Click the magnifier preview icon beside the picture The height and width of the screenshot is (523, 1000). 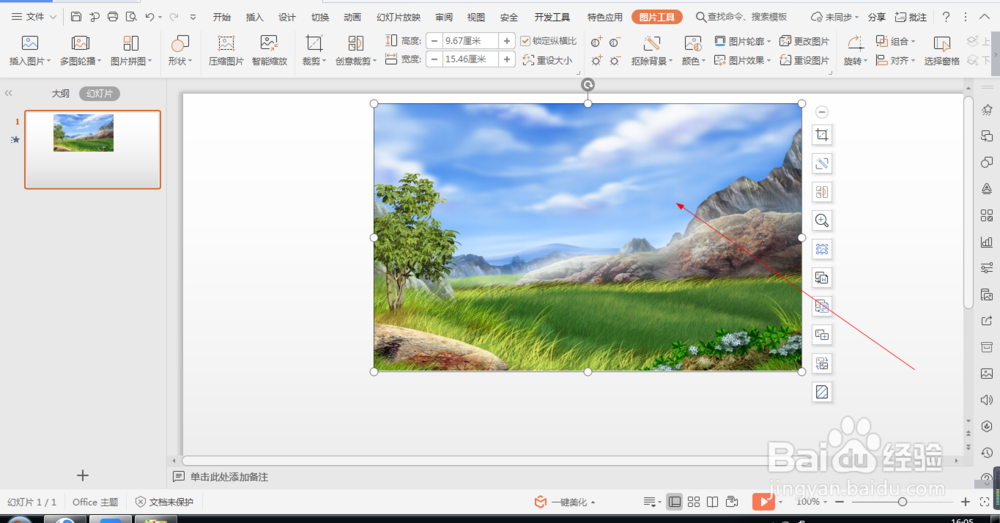coord(821,221)
